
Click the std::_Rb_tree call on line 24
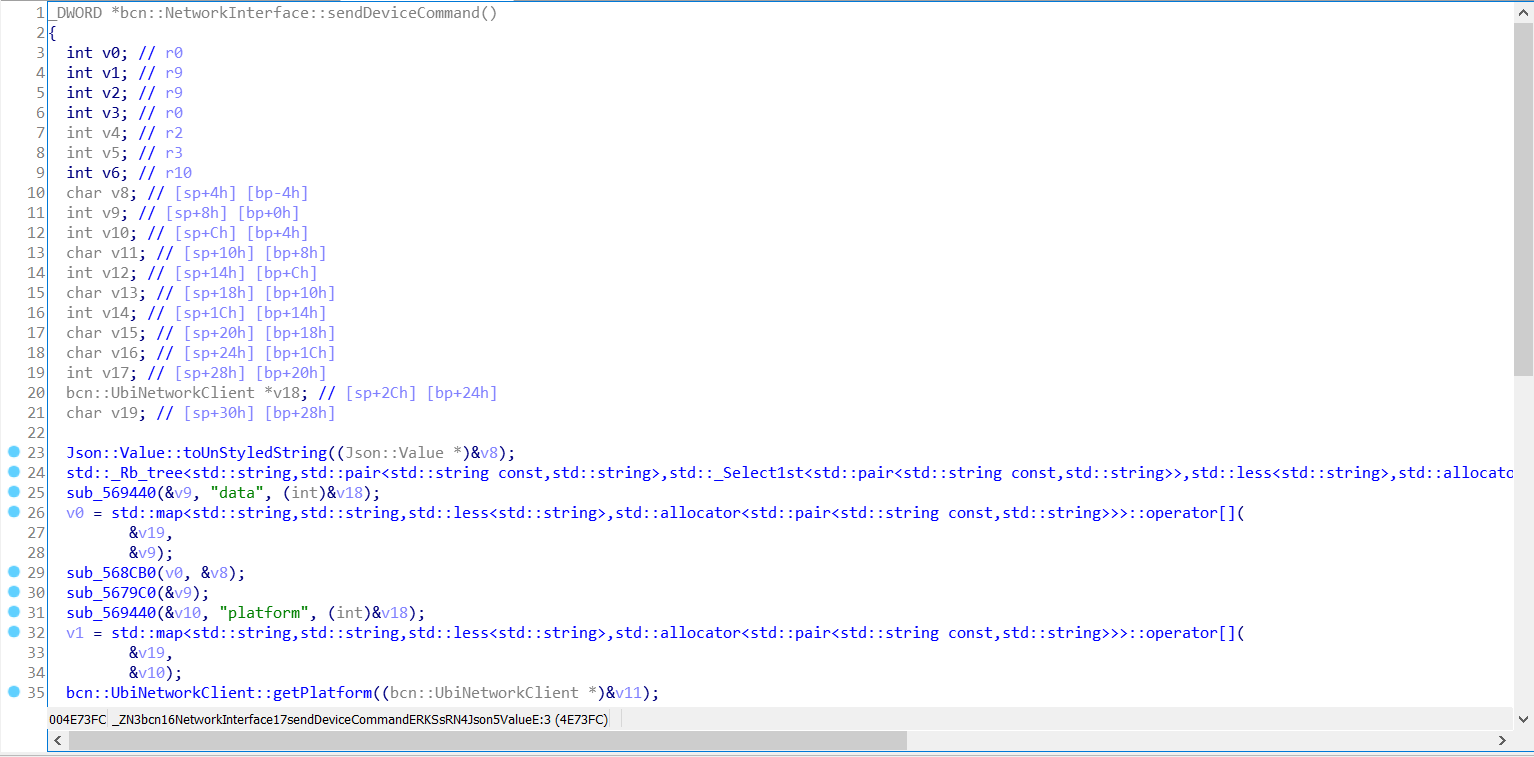click(x=790, y=473)
